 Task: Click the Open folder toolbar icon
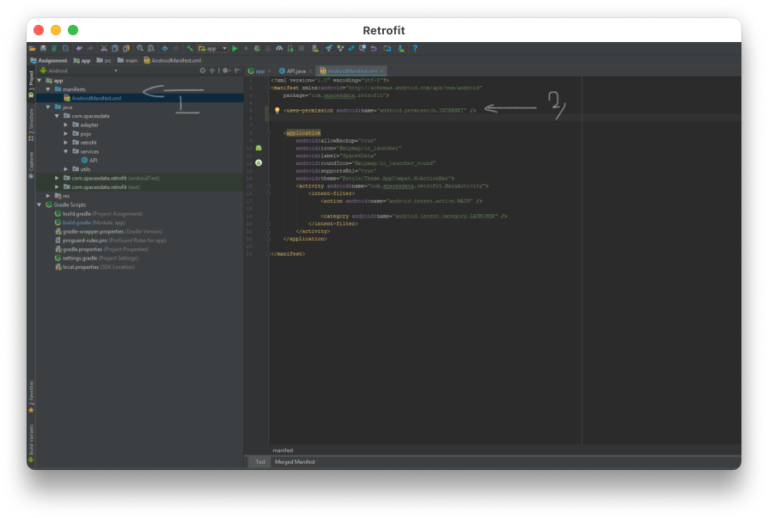coord(32,48)
